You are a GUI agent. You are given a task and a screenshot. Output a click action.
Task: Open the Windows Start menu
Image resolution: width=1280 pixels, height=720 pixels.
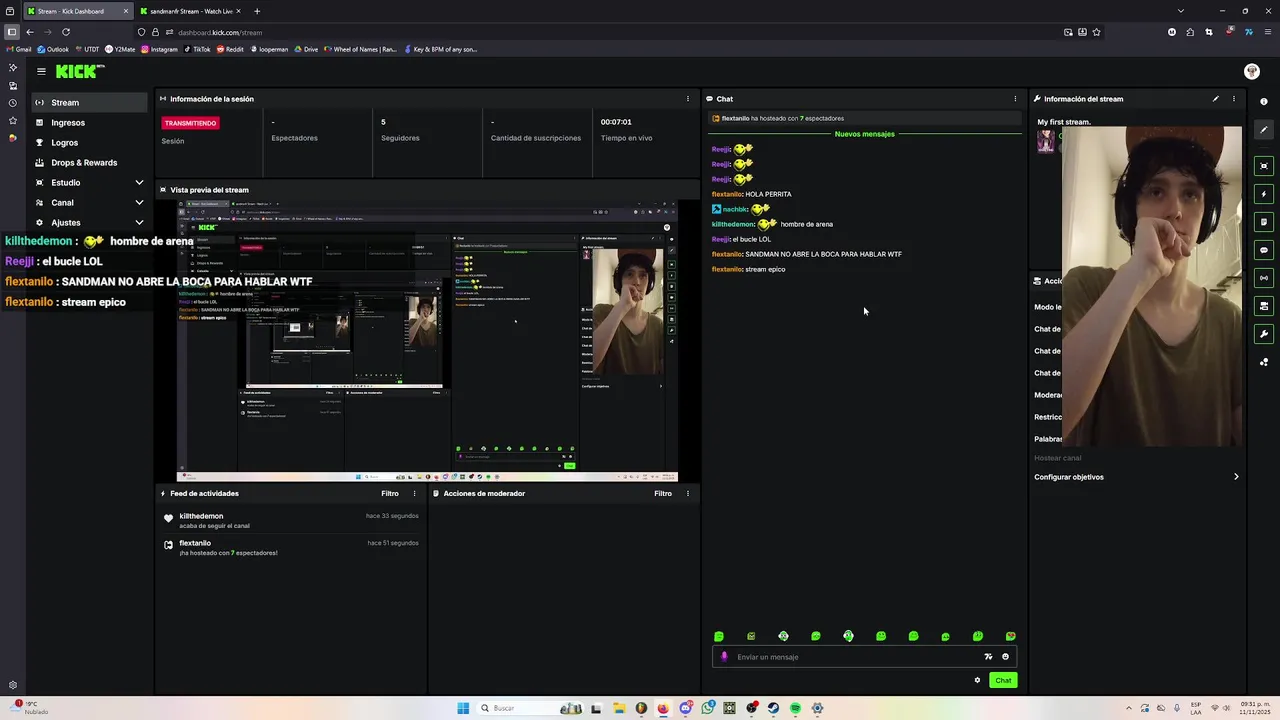coord(463,708)
